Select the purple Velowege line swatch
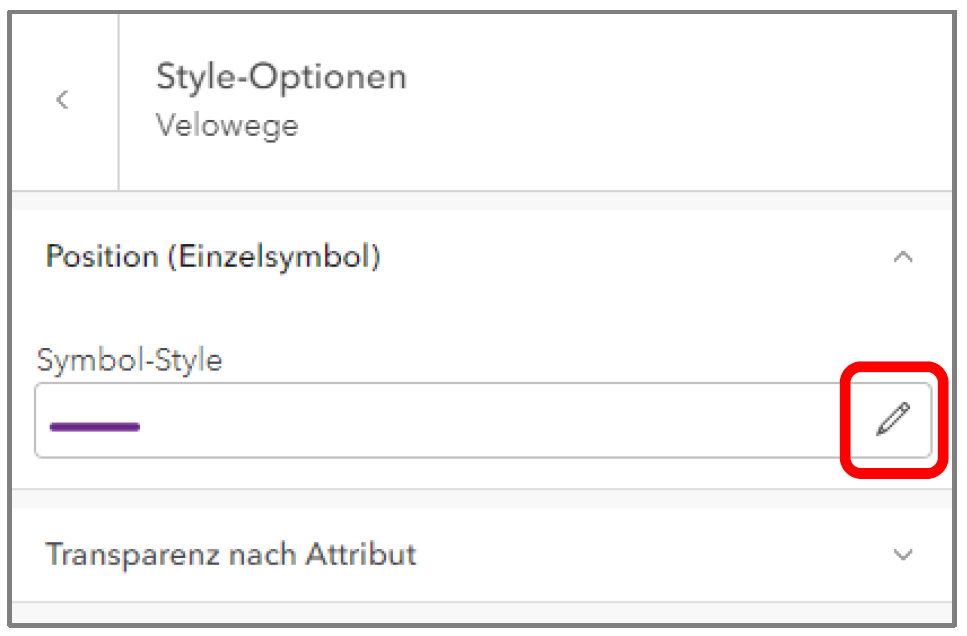967x636 pixels. pos(94,427)
